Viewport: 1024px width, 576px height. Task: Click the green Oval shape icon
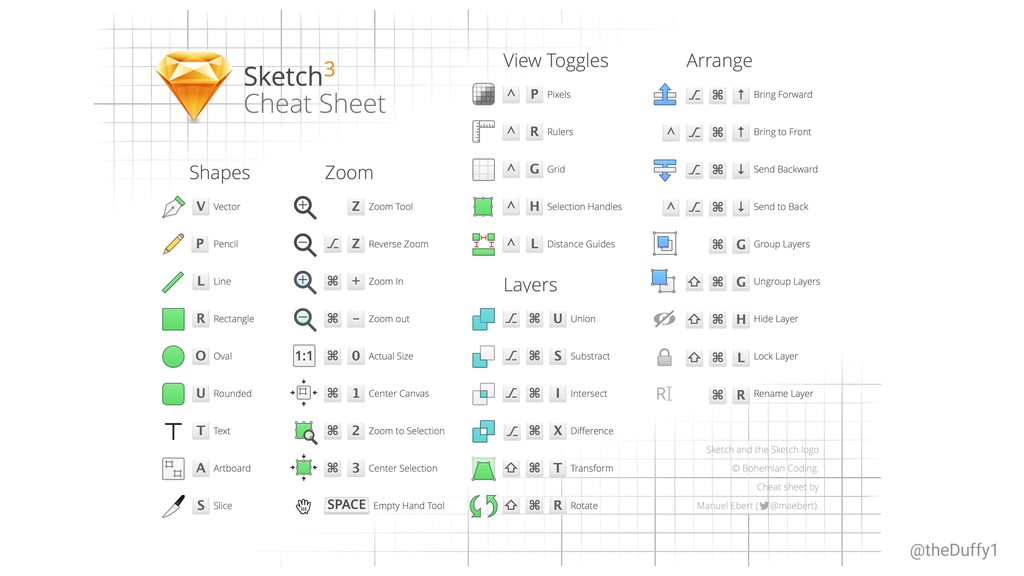[173, 356]
